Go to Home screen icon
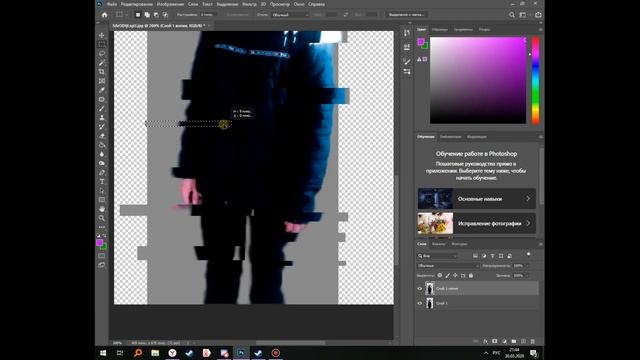This screenshot has height=360, width=640. click(104, 15)
